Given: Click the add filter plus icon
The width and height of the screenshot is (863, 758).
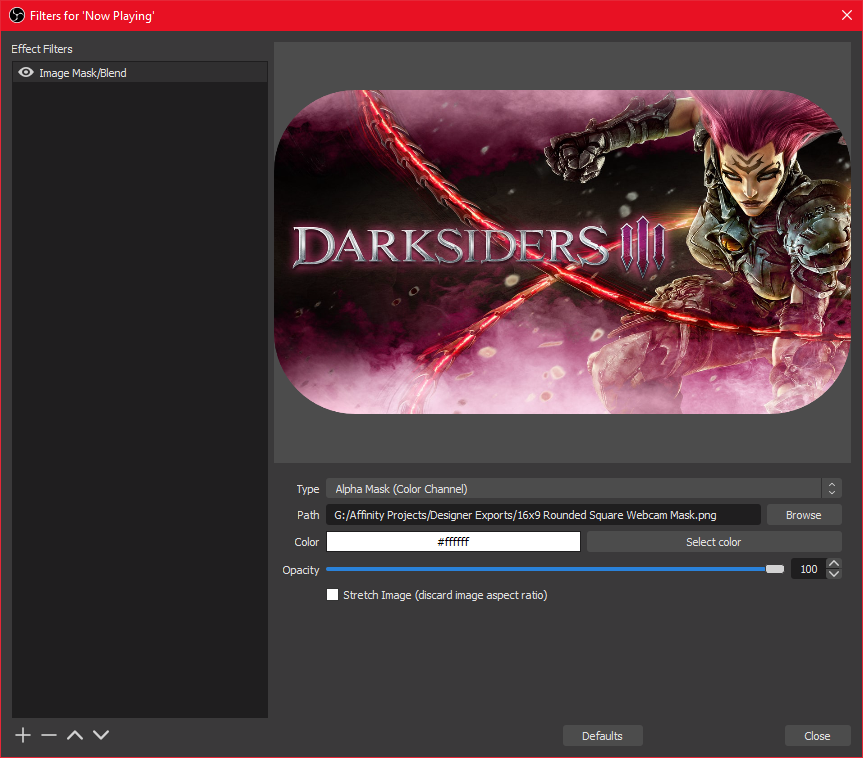Looking at the screenshot, I should (23, 735).
